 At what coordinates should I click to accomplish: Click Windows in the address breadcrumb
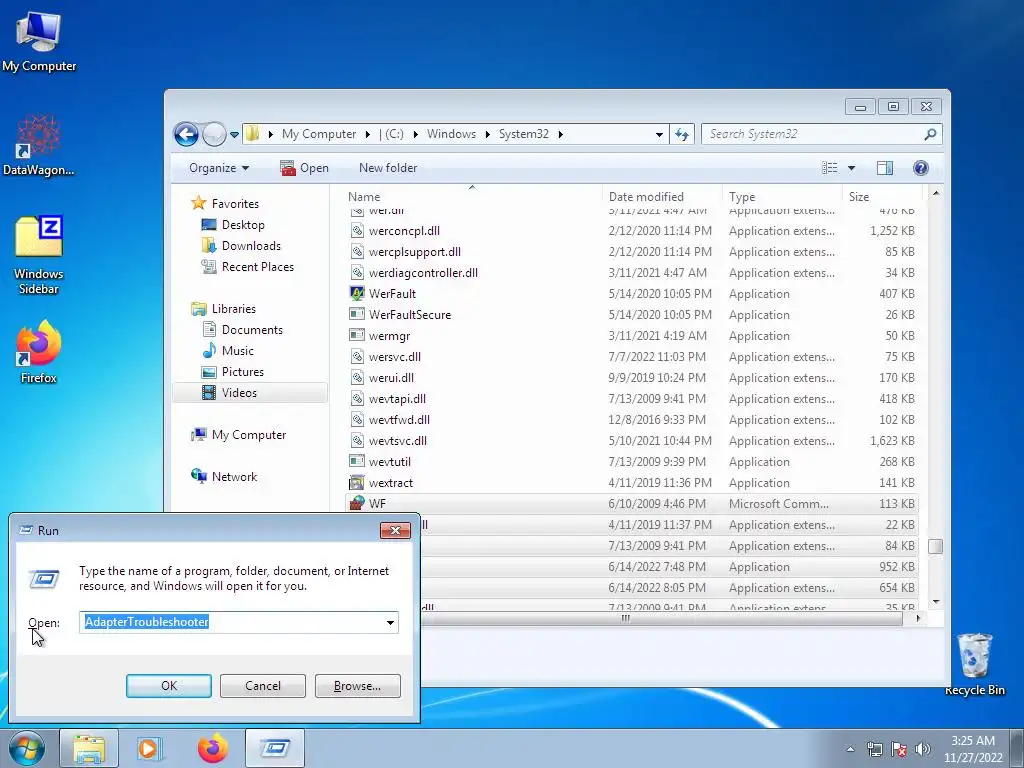[x=451, y=134]
